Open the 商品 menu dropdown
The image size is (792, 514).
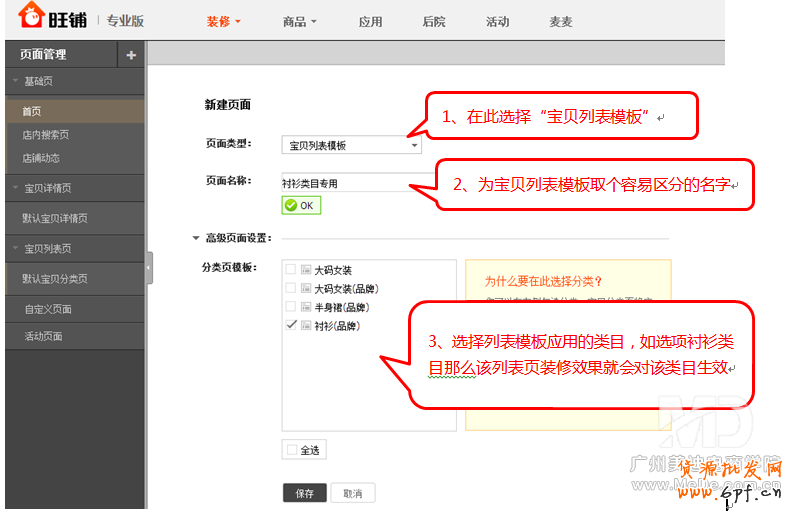point(299,22)
